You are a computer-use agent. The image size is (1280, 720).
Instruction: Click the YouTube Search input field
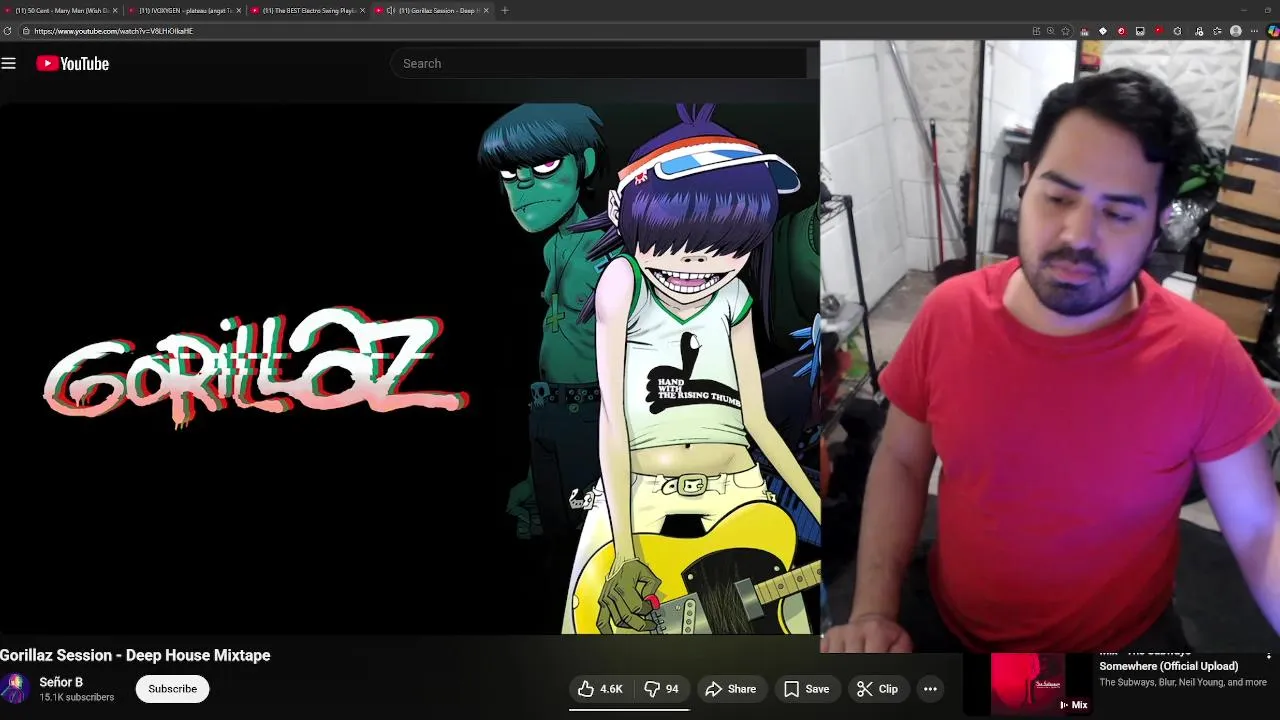(x=600, y=63)
